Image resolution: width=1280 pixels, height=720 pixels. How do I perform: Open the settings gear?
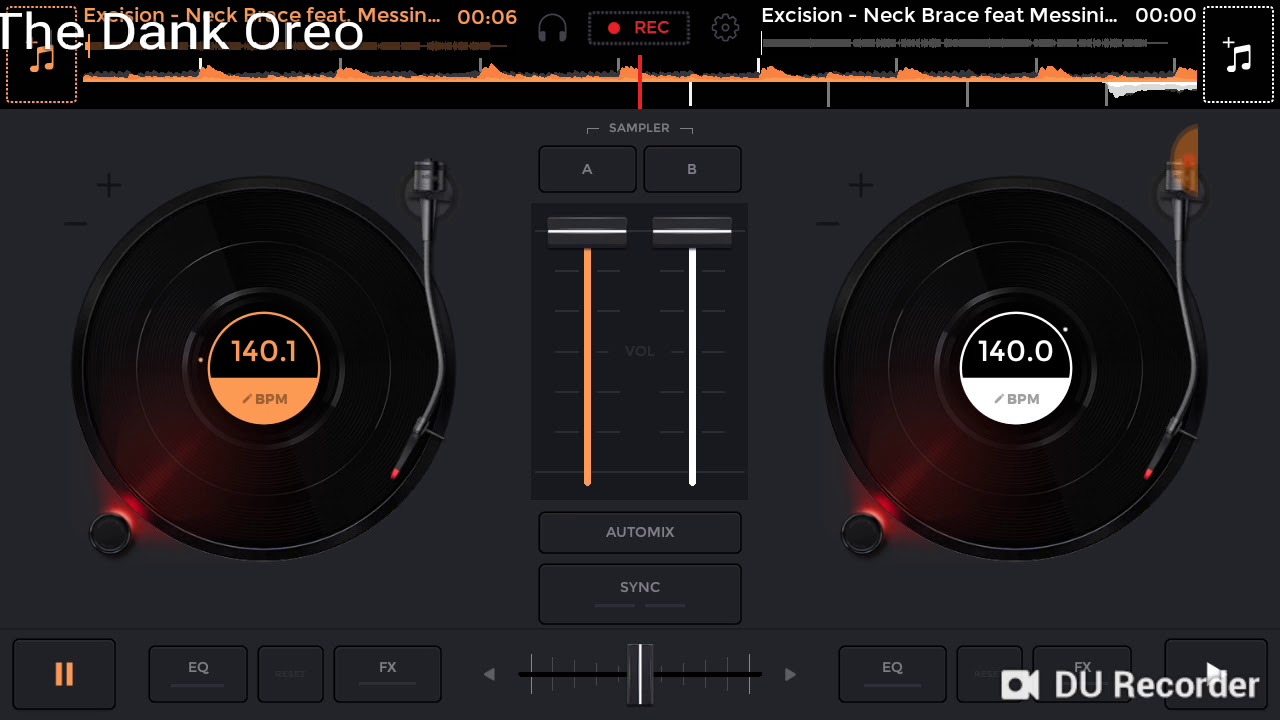725,28
